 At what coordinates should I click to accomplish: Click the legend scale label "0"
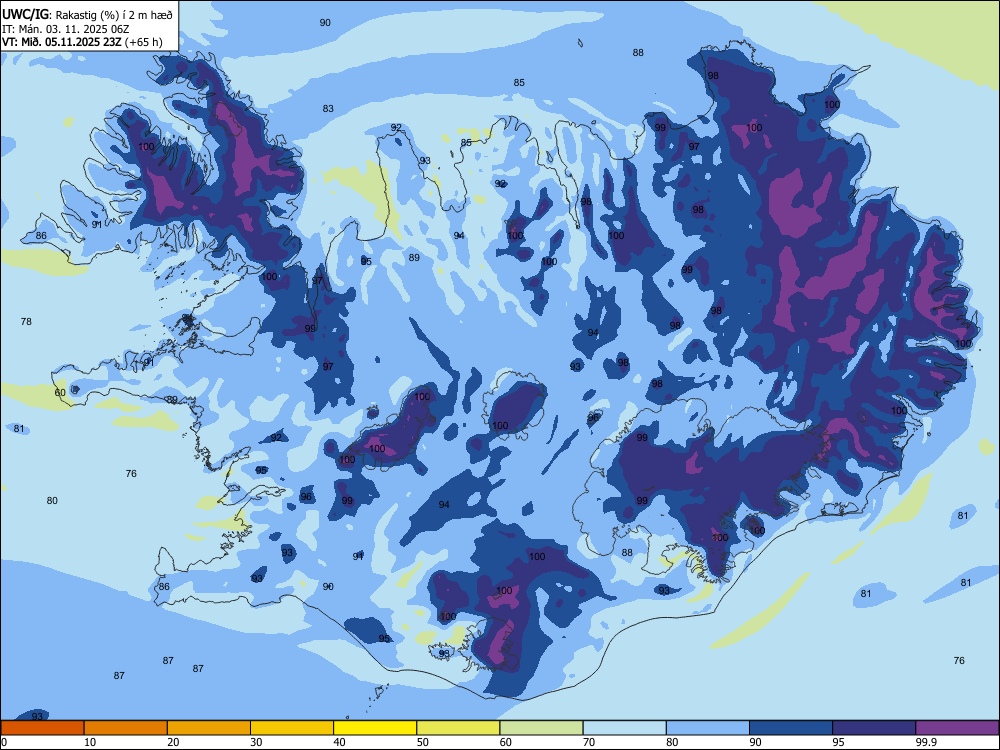point(4,742)
